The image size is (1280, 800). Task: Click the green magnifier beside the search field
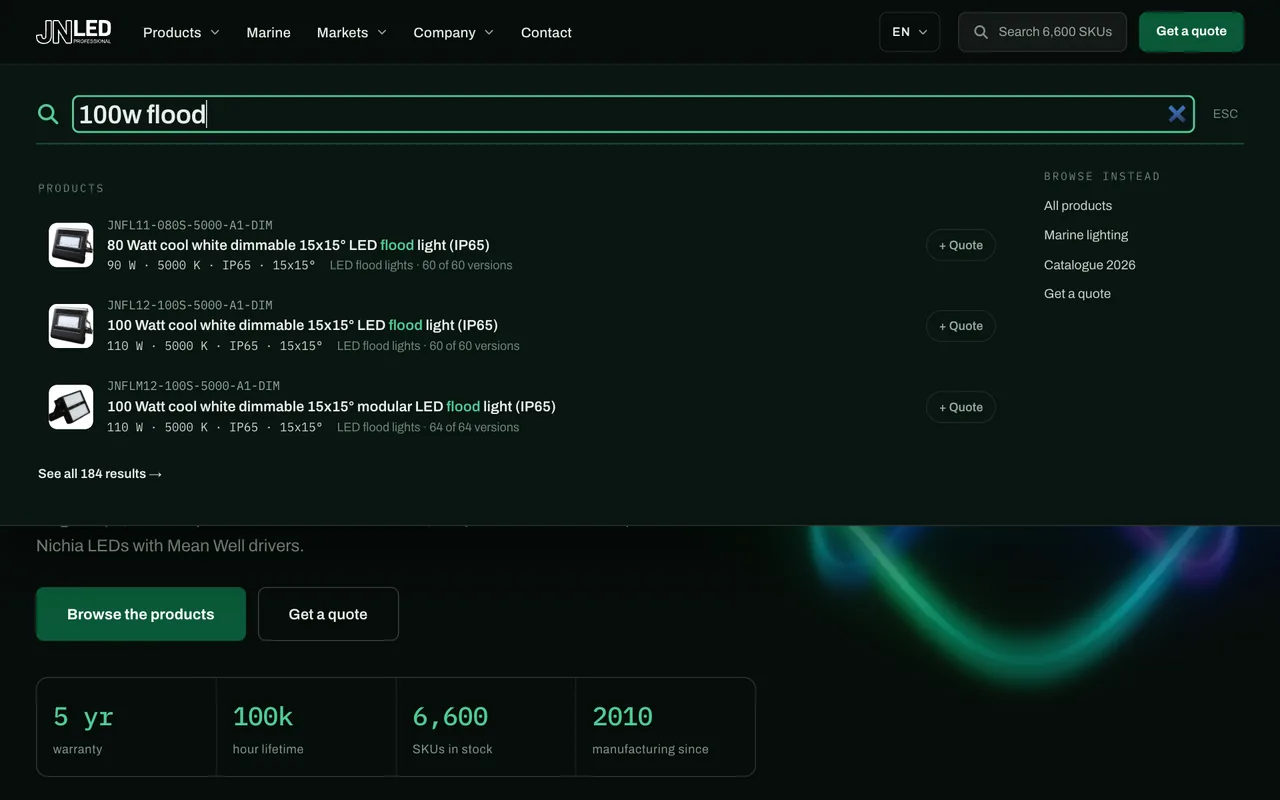(48, 114)
